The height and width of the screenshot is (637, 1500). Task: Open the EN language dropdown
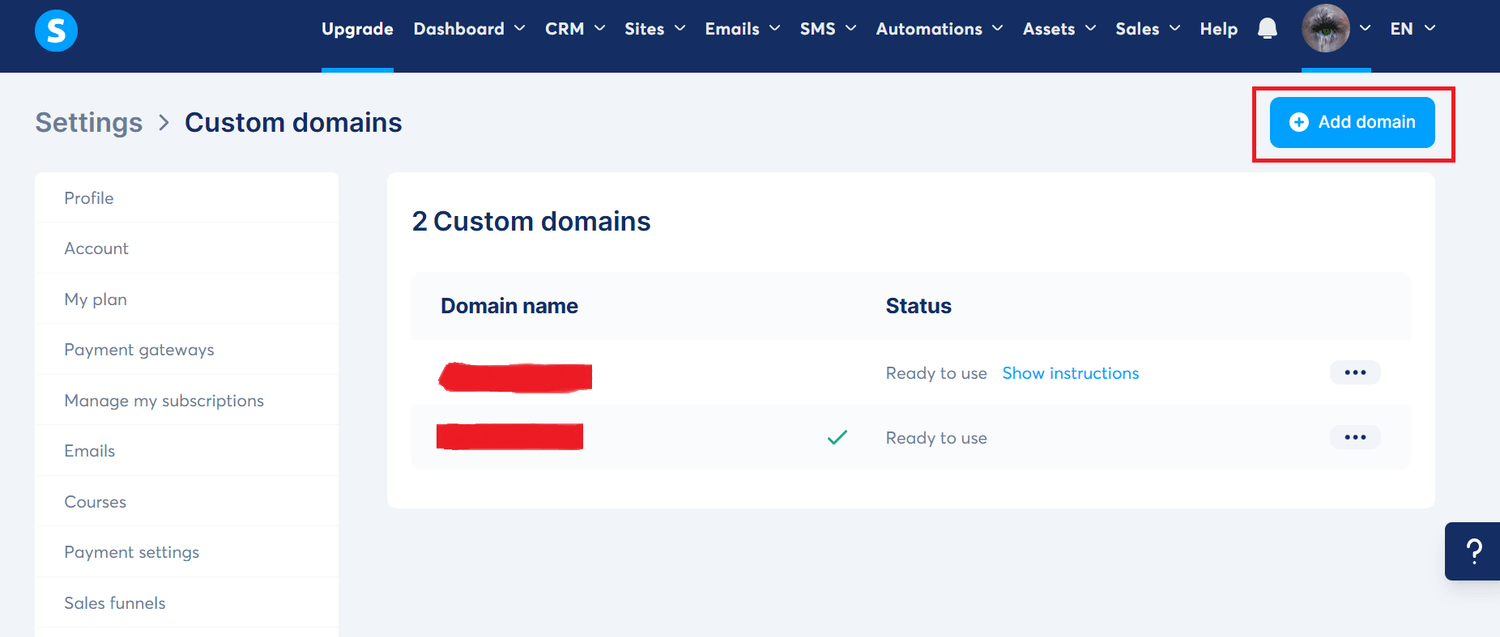1412,29
